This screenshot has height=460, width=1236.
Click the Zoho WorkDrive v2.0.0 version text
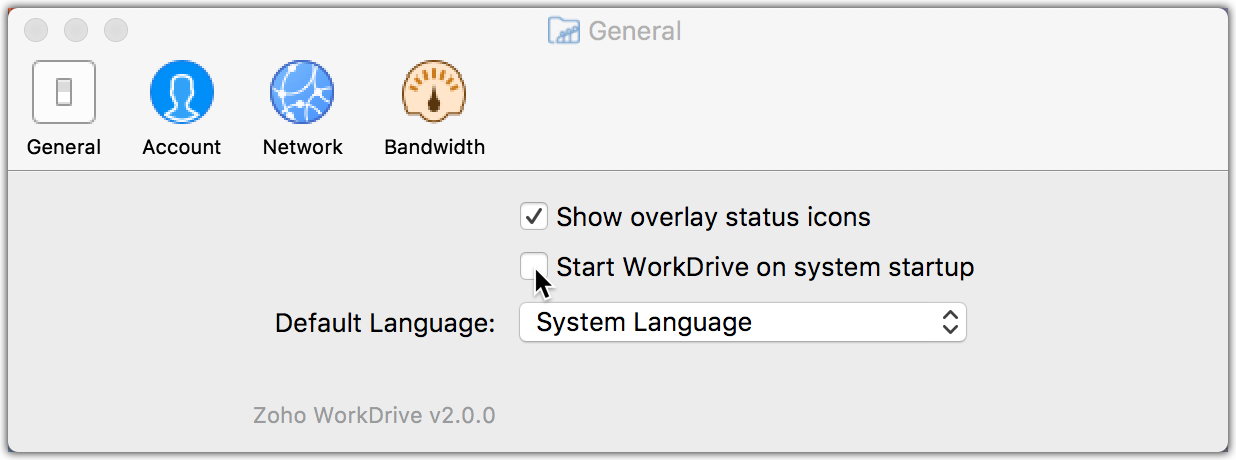pos(374,415)
